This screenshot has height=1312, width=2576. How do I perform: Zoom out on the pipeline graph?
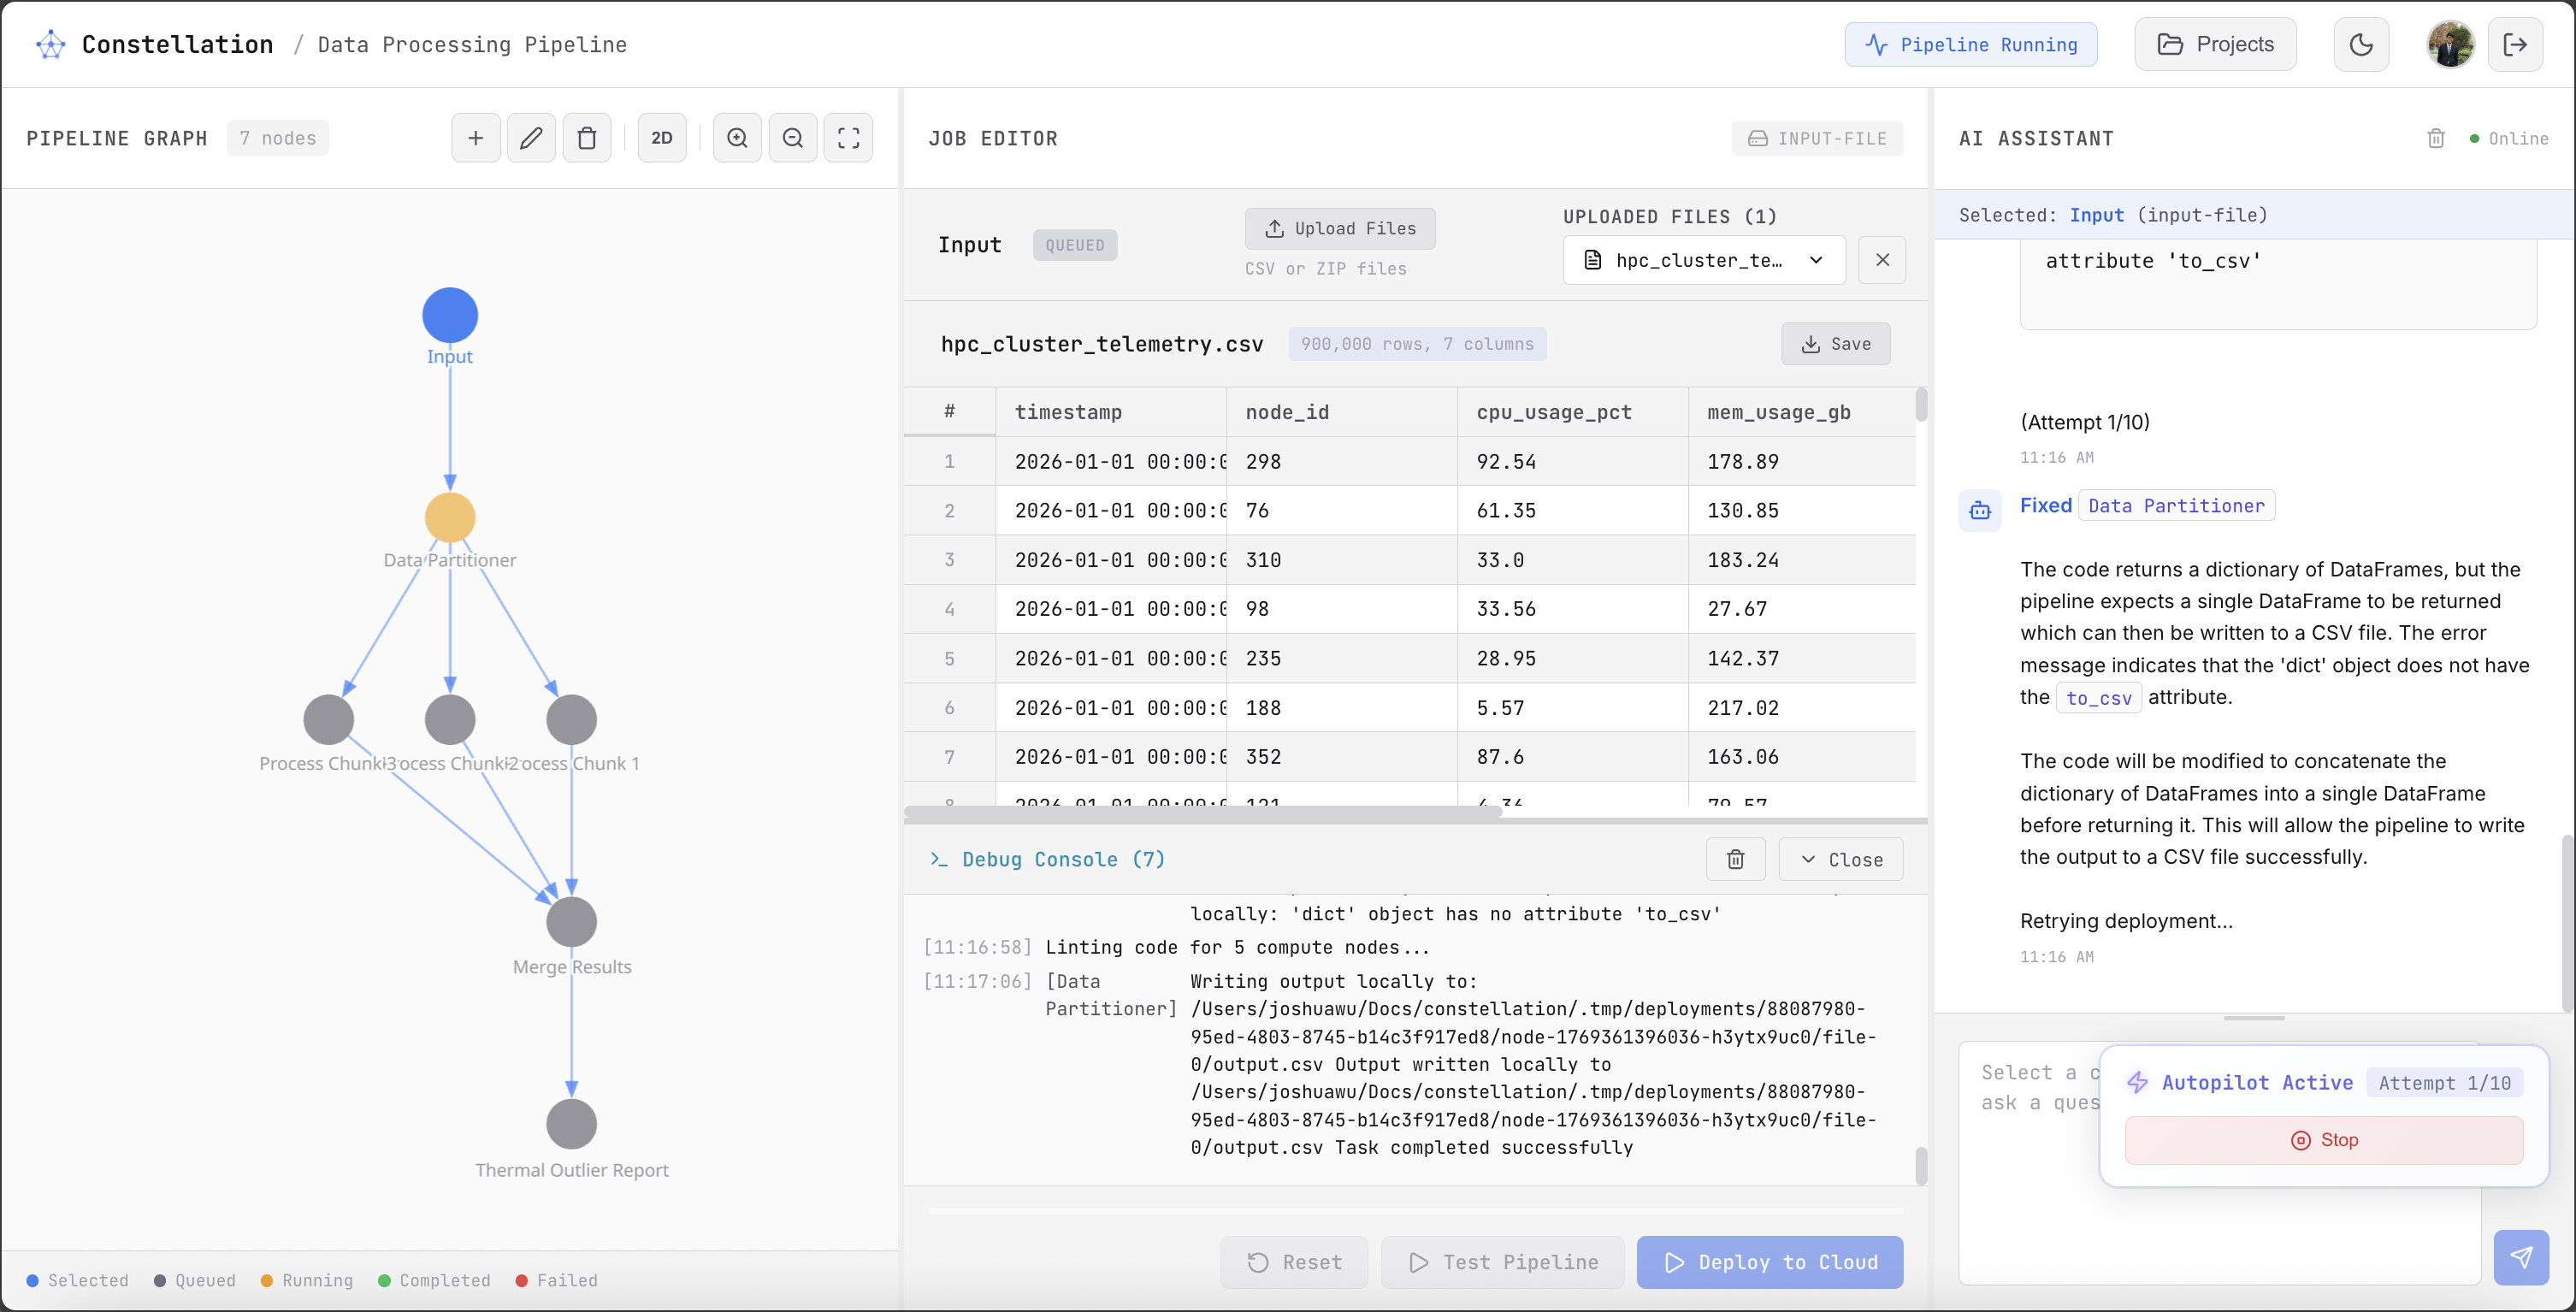click(793, 138)
